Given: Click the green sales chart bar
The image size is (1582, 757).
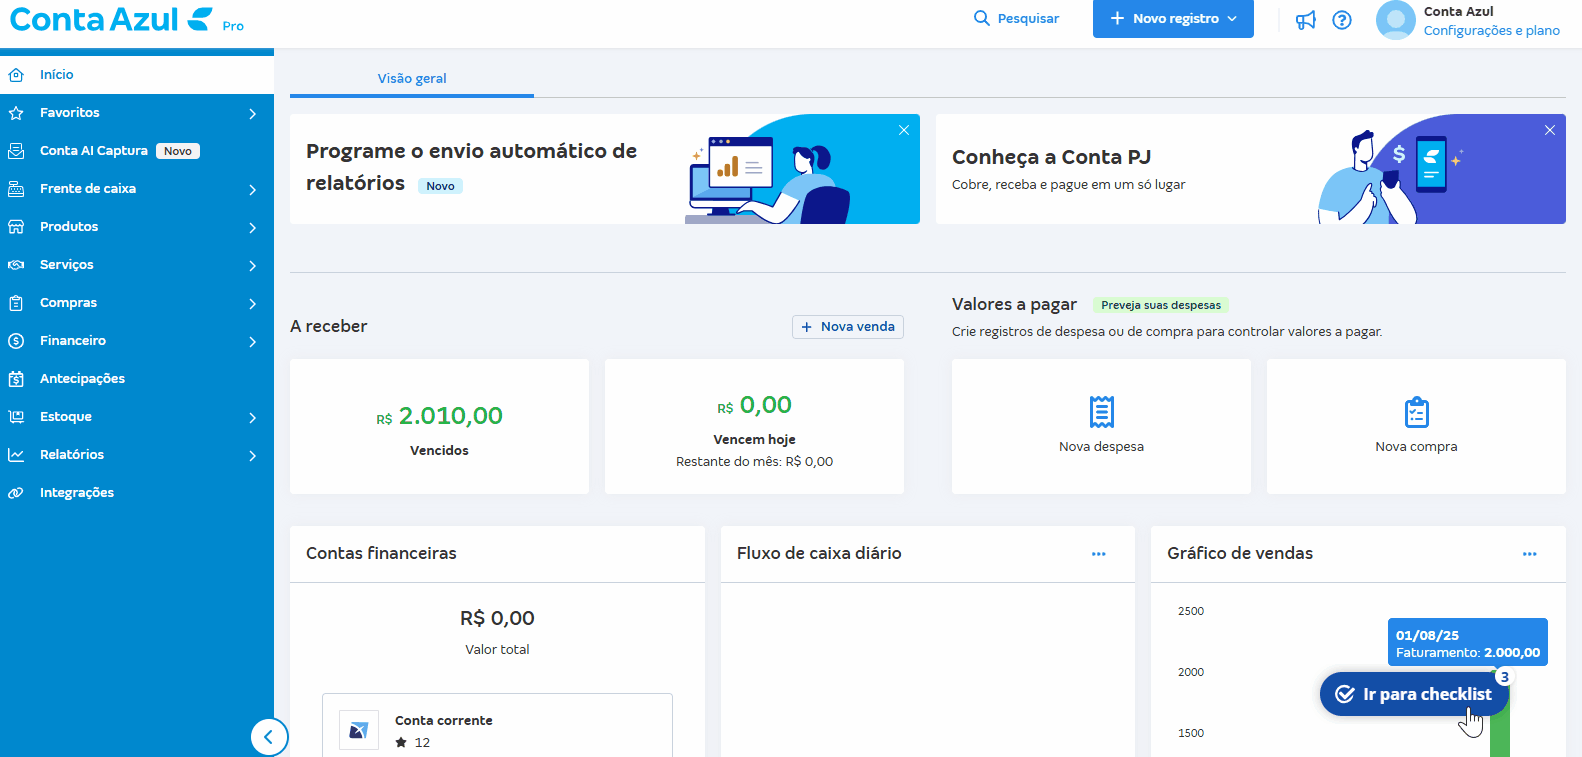Looking at the screenshot, I should [x=1500, y=735].
